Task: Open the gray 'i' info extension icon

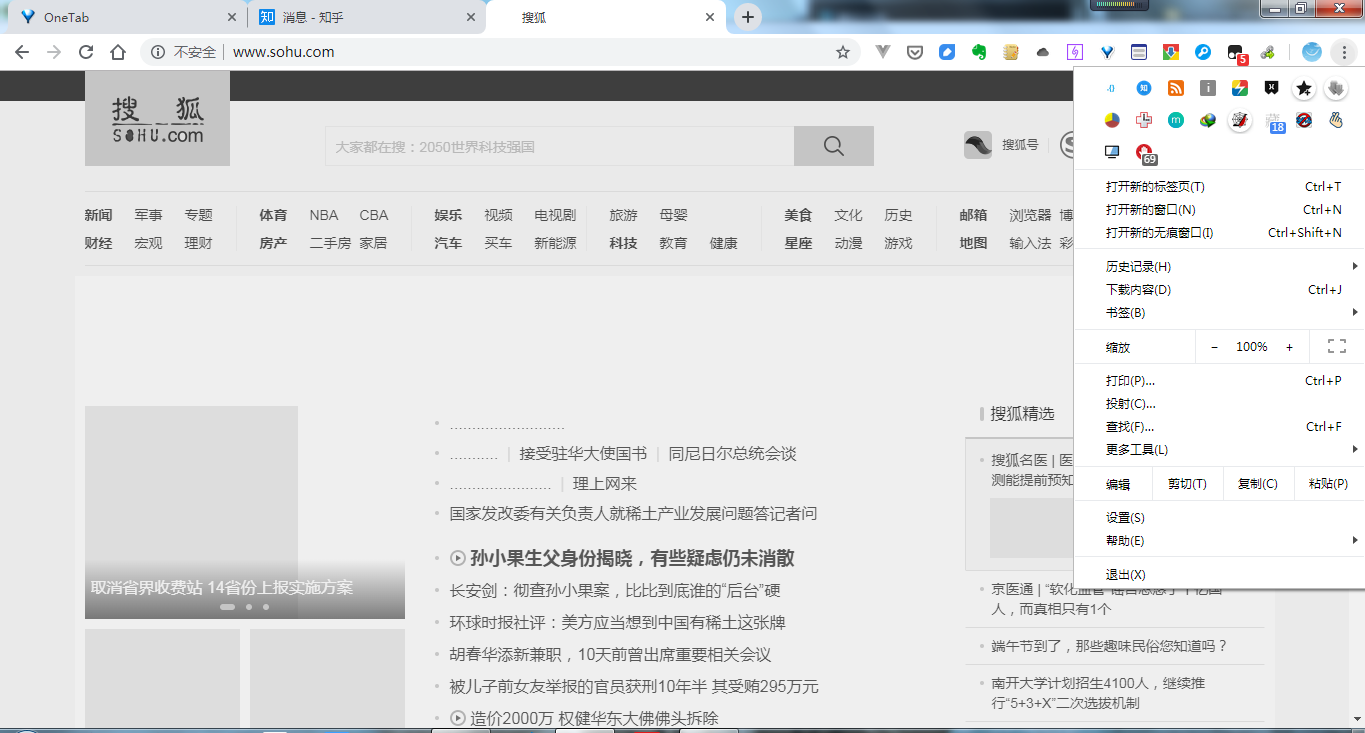Action: click(x=1208, y=88)
